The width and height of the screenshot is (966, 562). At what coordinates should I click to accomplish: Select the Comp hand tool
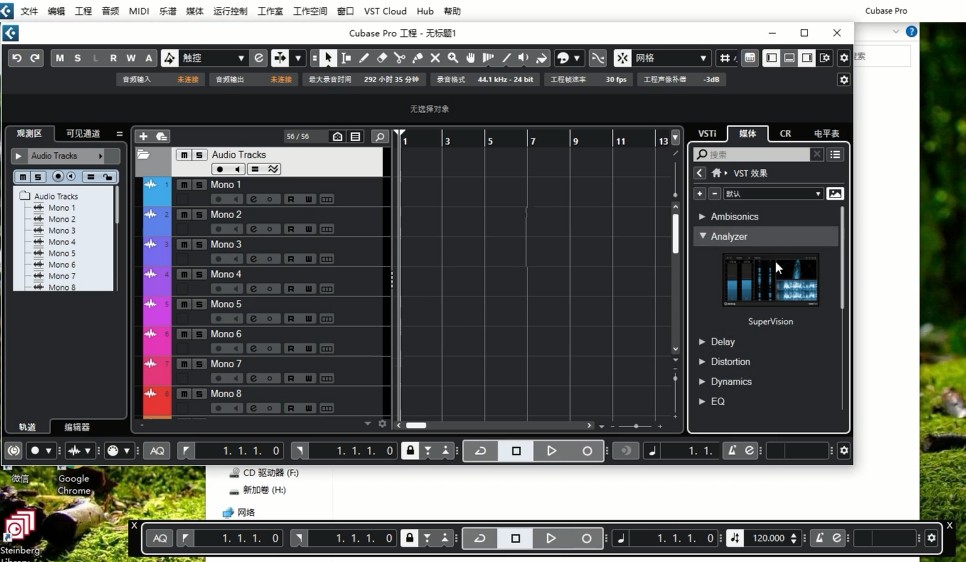(471, 58)
